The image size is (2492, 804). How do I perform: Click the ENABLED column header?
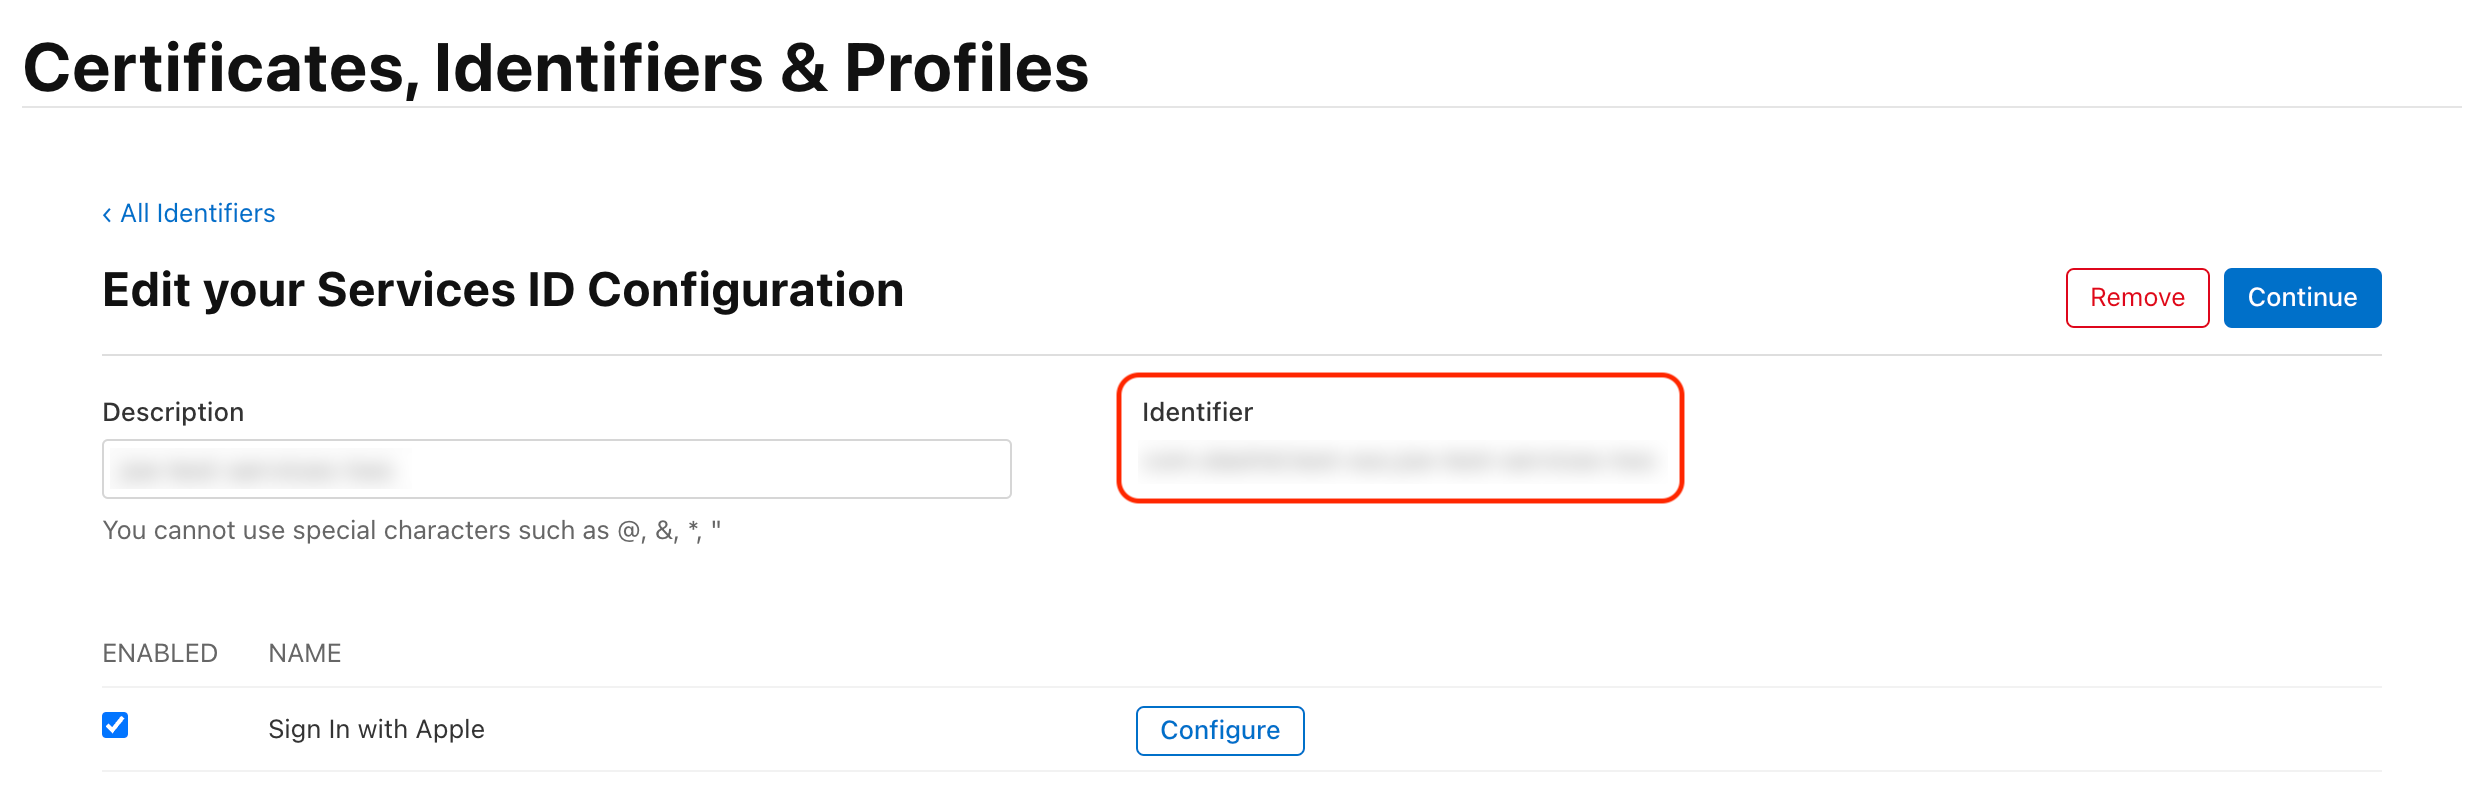click(x=160, y=652)
